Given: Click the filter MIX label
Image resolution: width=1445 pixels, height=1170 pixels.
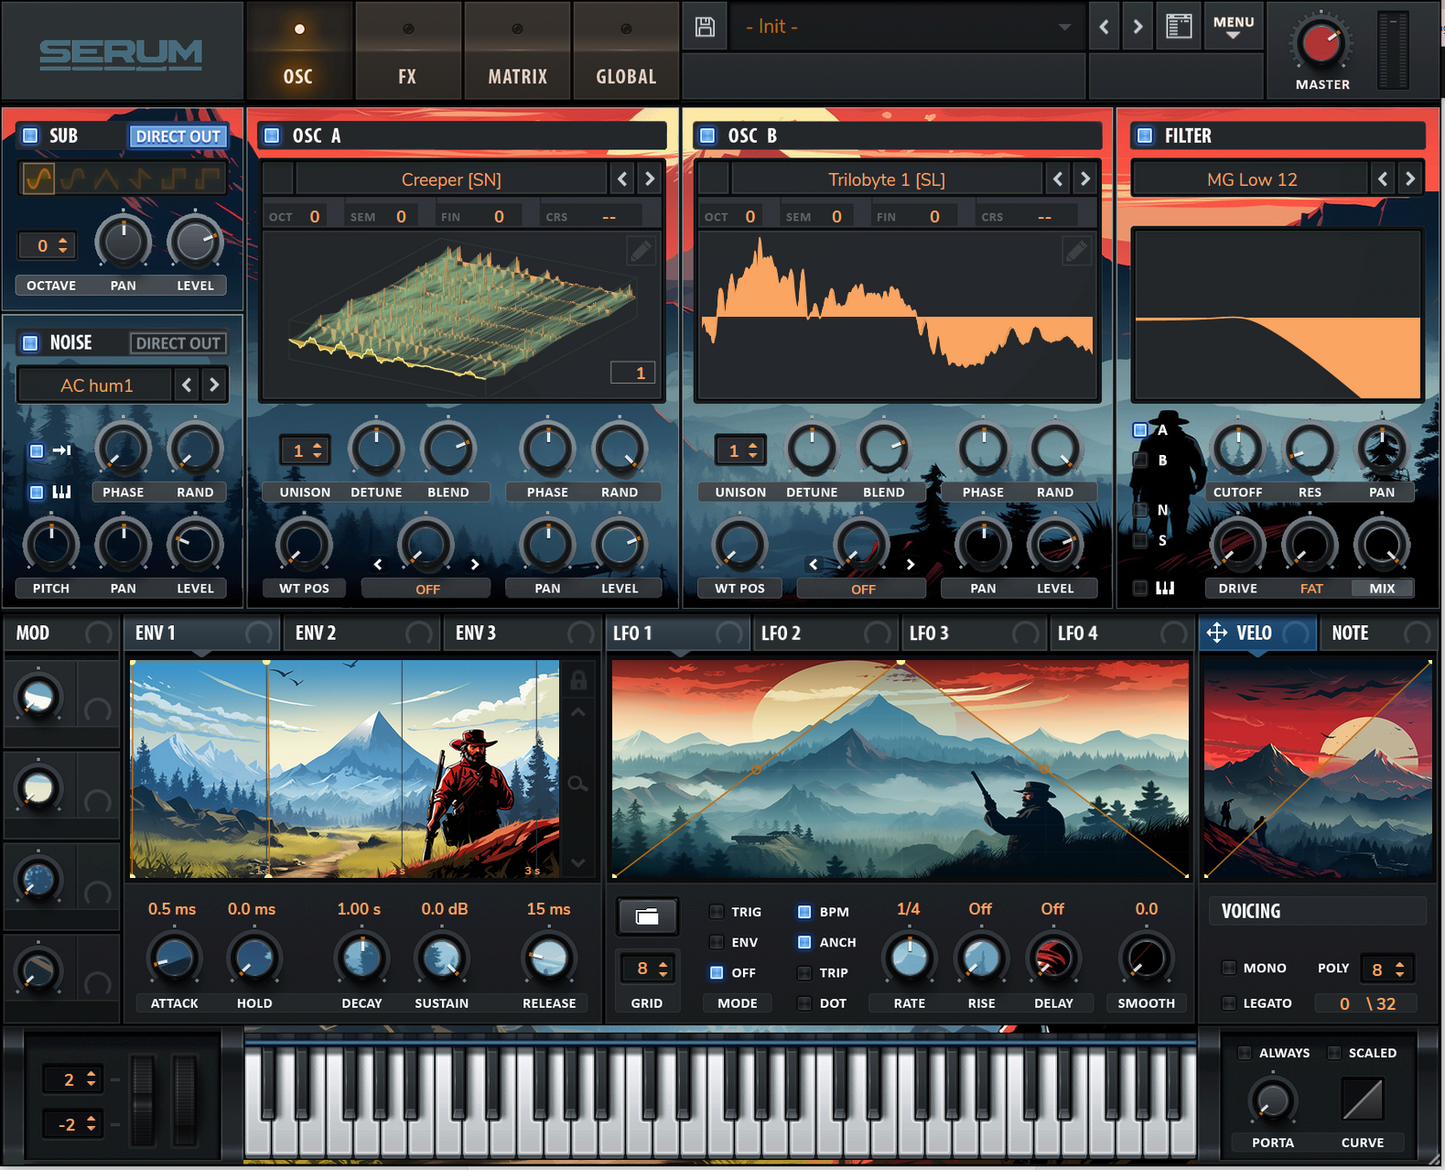Looking at the screenshot, I should point(1382,588).
